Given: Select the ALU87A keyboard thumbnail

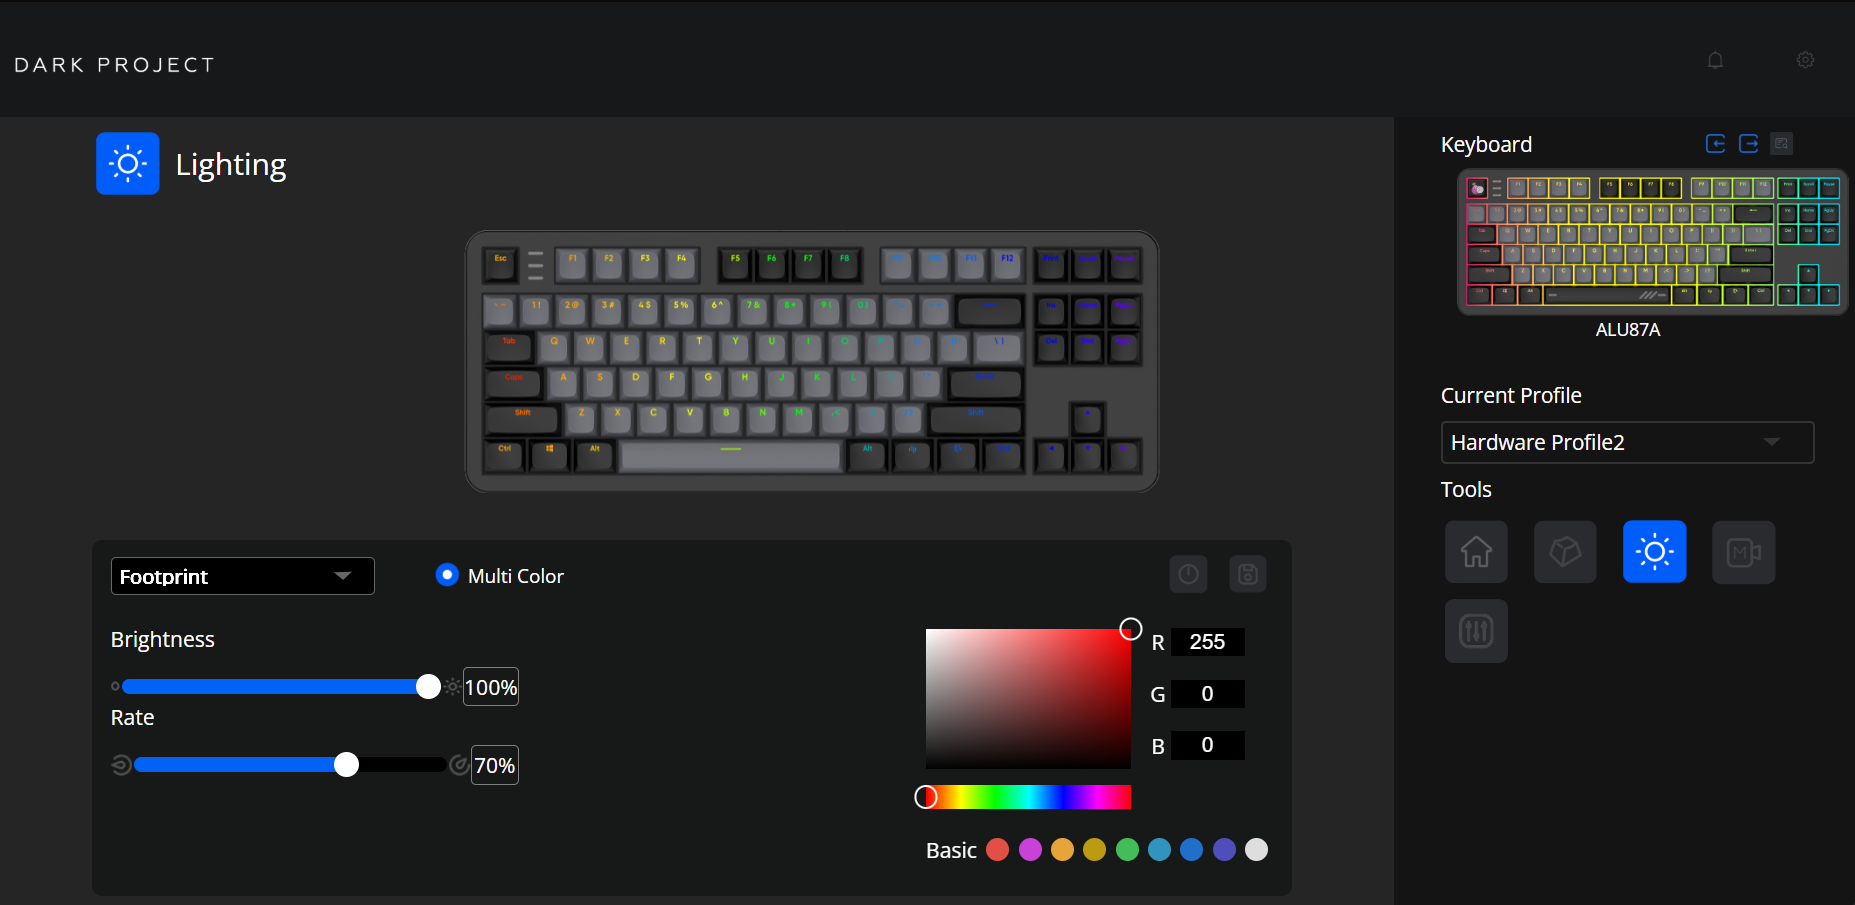Looking at the screenshot, I should (1653, 243).
